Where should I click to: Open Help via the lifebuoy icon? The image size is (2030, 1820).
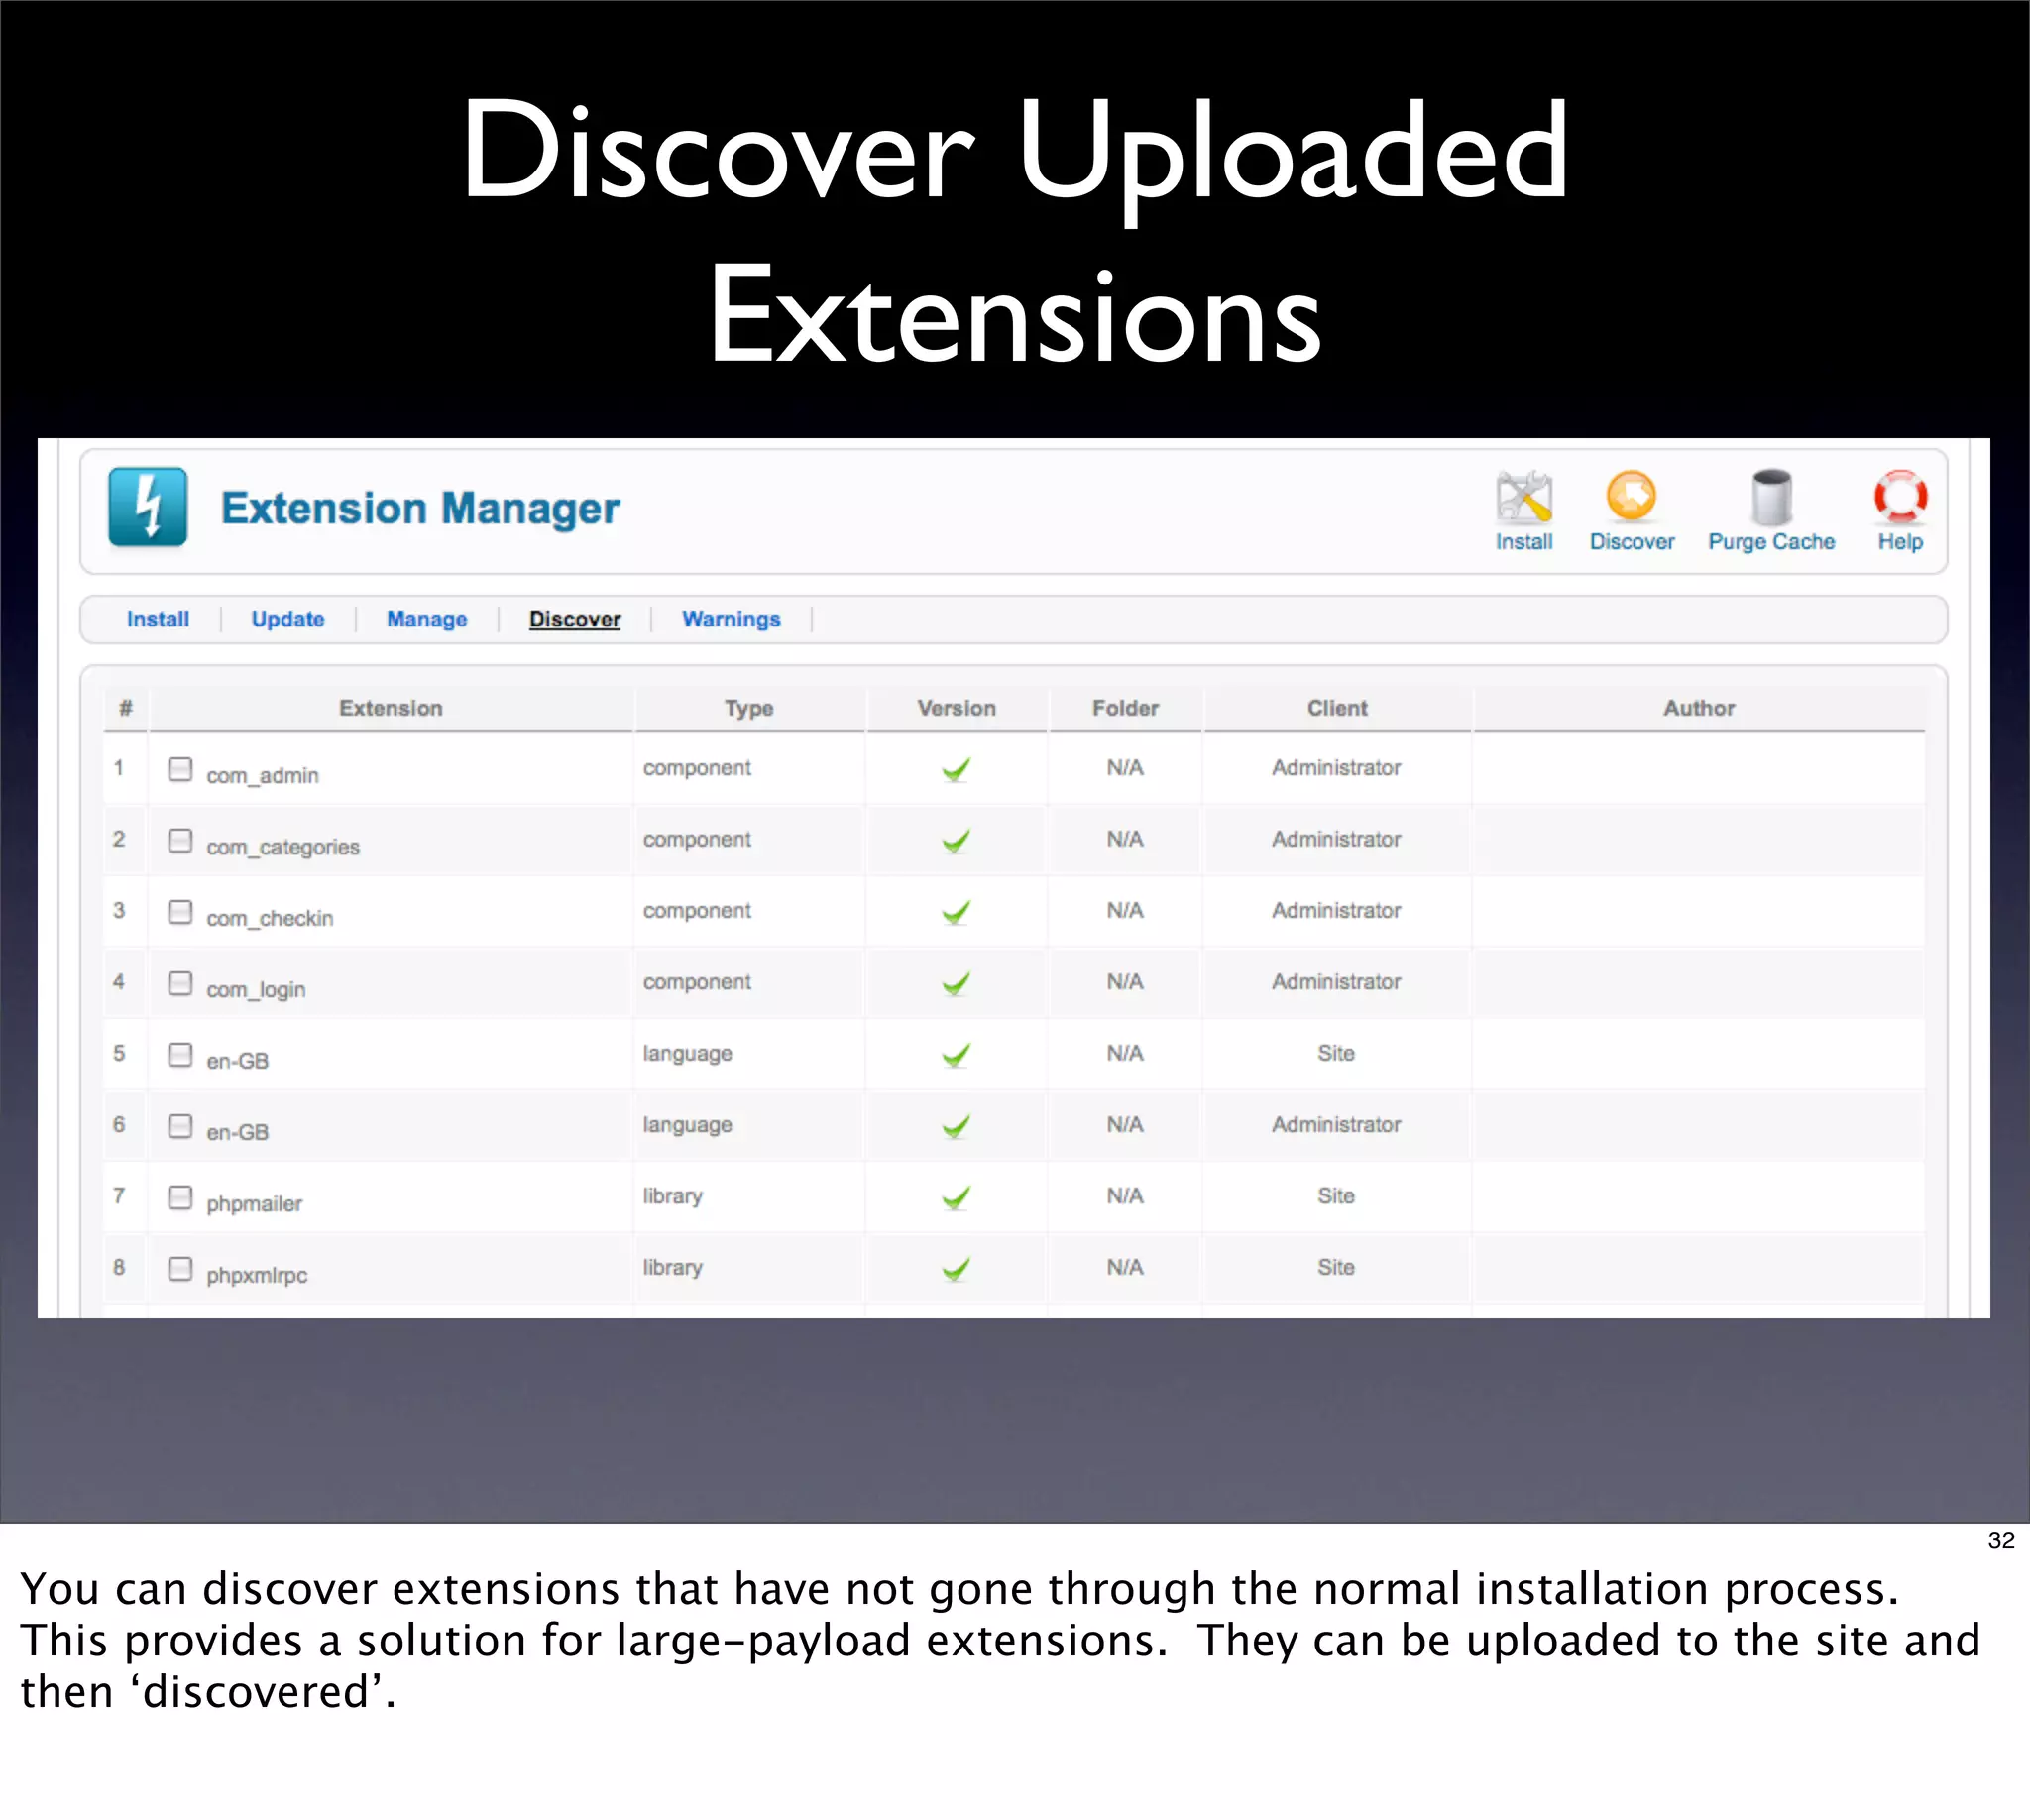click(x=1900, y=497)
